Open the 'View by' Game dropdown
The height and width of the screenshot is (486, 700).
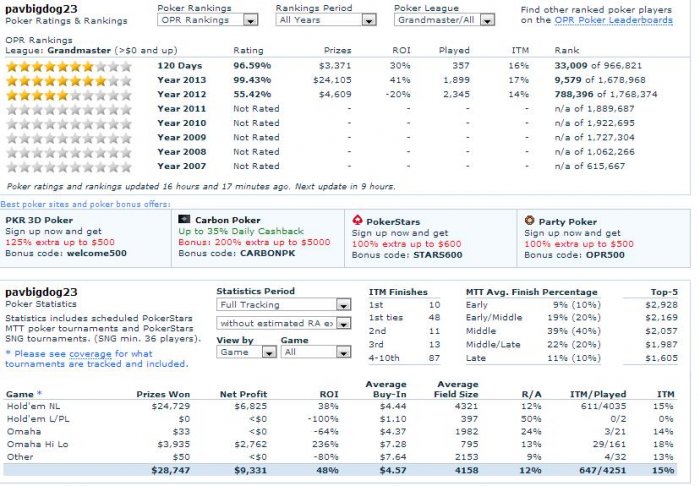click(245, 352)
